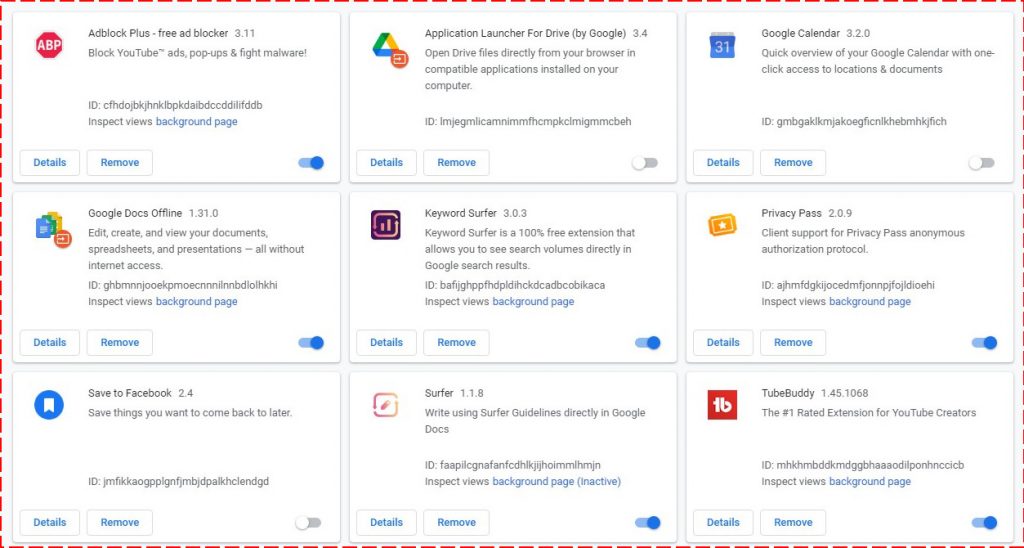
Task: Open Surfer background page (Inactive) link
Action: [556, 481]
